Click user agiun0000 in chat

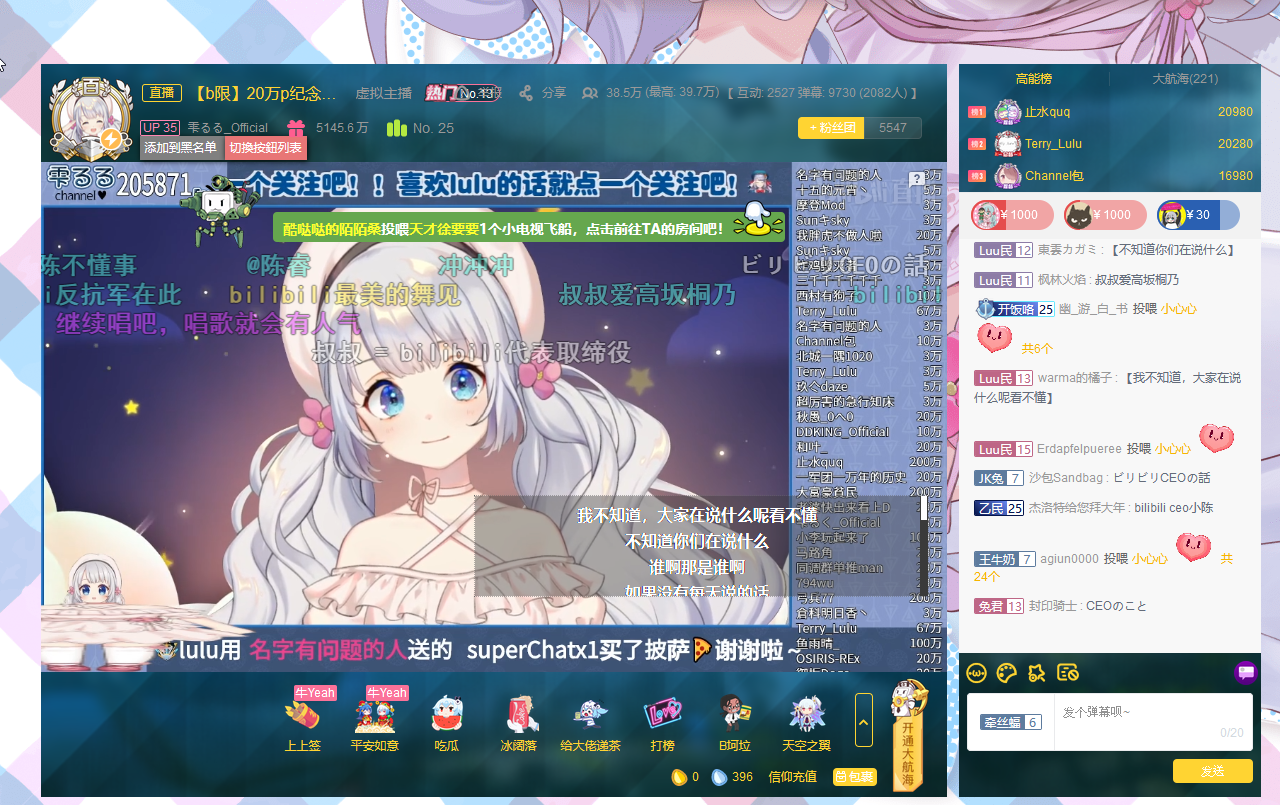pyautogui.click(x=1069, y=559)
